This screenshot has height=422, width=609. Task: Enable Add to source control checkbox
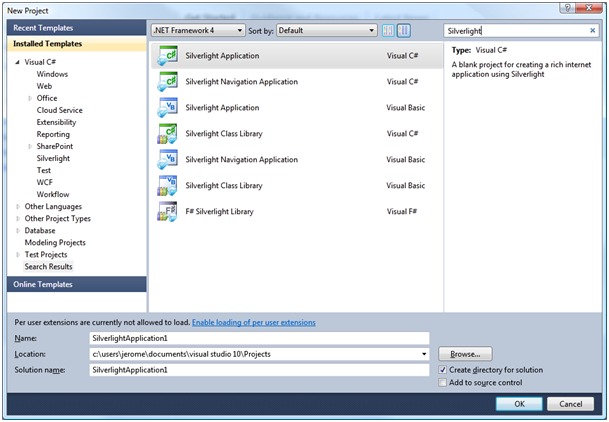coord(443,383)
